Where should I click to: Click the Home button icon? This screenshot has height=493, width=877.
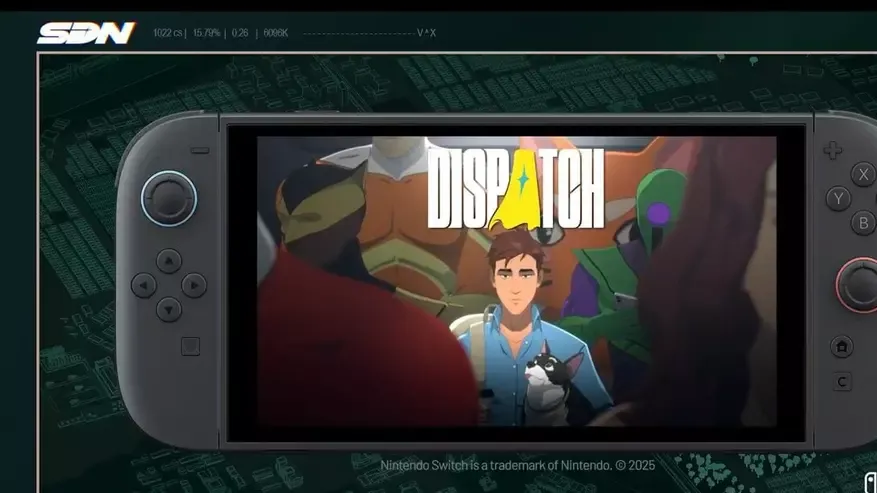(x=842, y=346)
